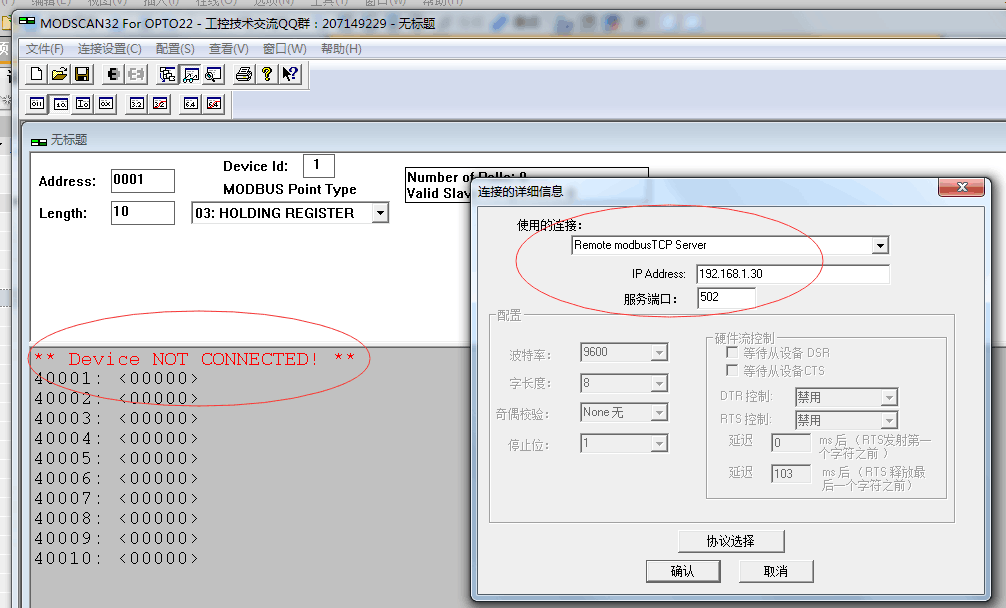Open the 配置(S) menu
The image size is (1006, 608).
175,49
